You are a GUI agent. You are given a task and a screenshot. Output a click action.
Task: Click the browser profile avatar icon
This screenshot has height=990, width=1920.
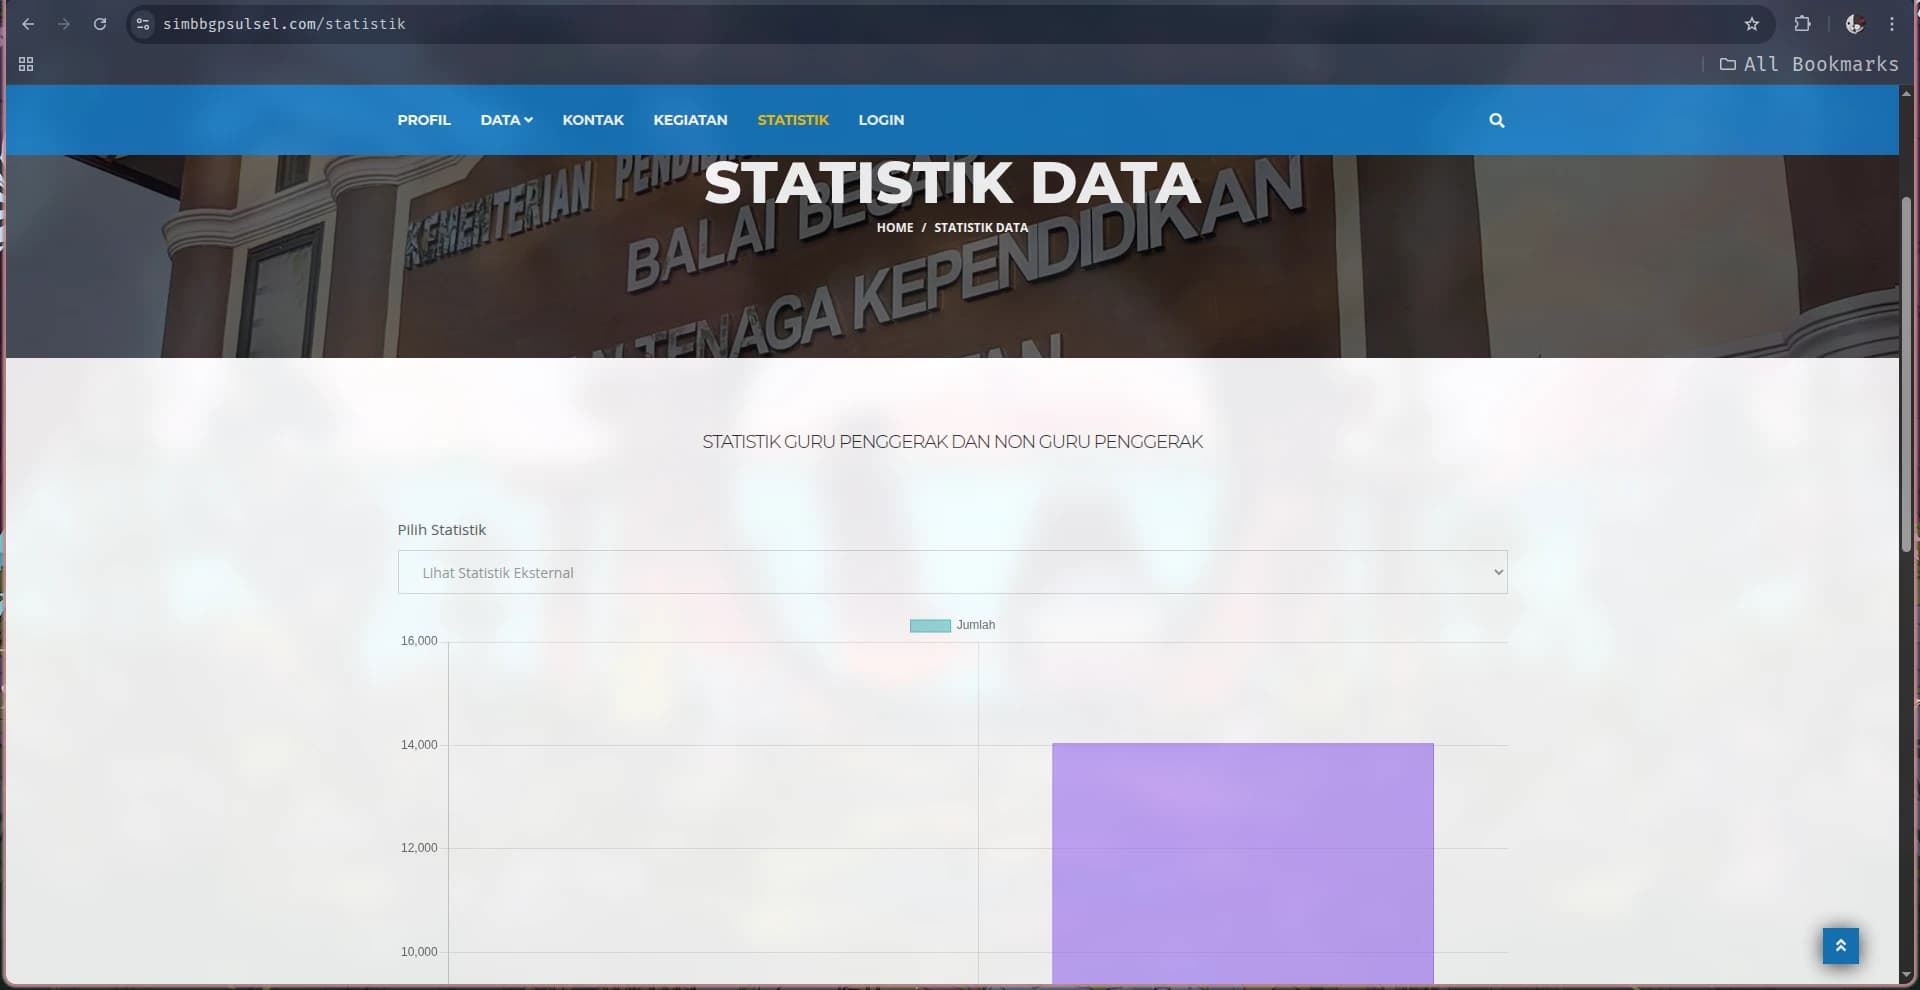tap(1853, 23)
